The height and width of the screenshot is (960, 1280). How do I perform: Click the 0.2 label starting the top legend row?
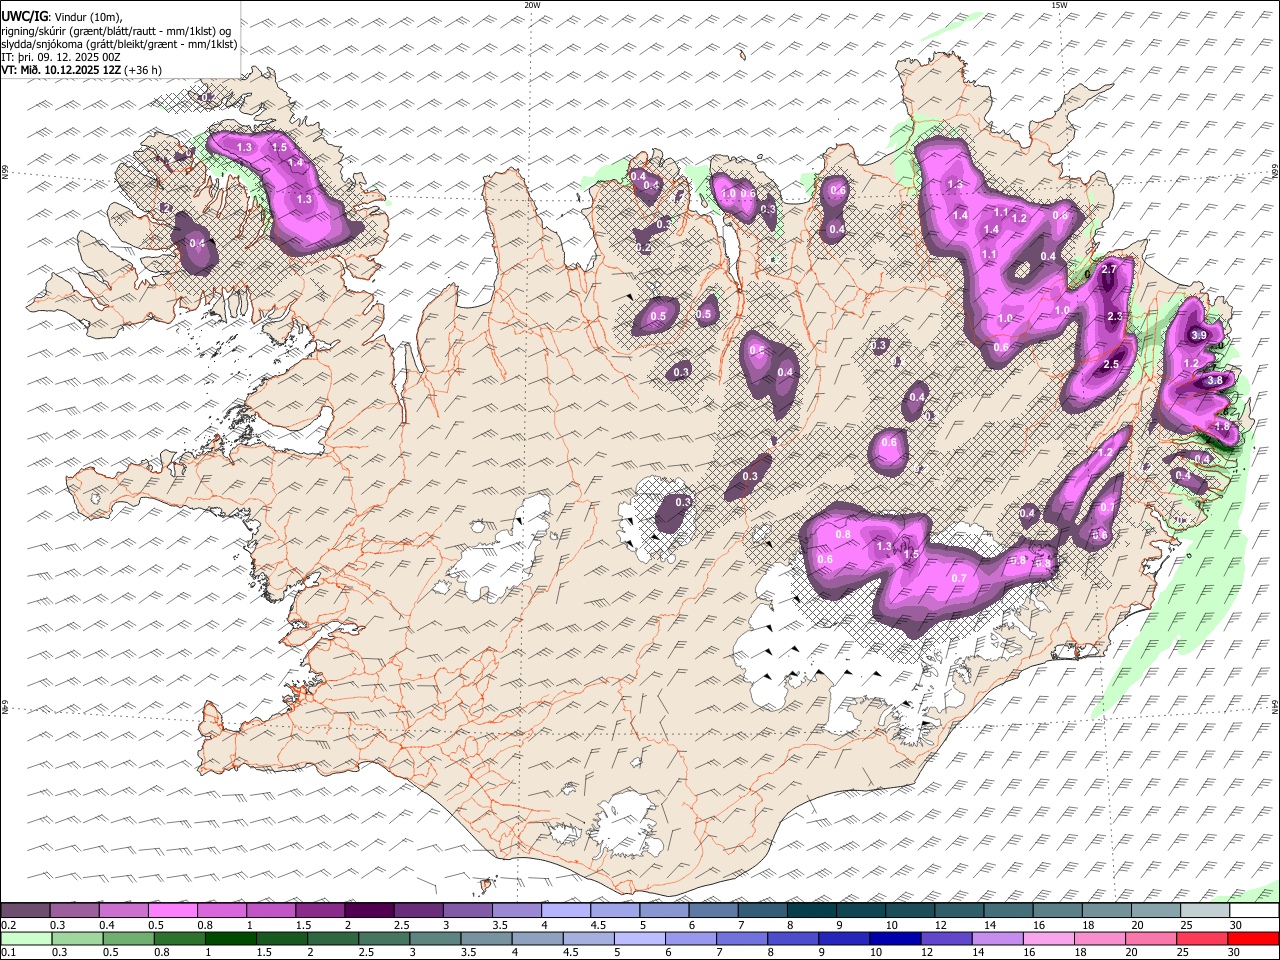[8, 925]
